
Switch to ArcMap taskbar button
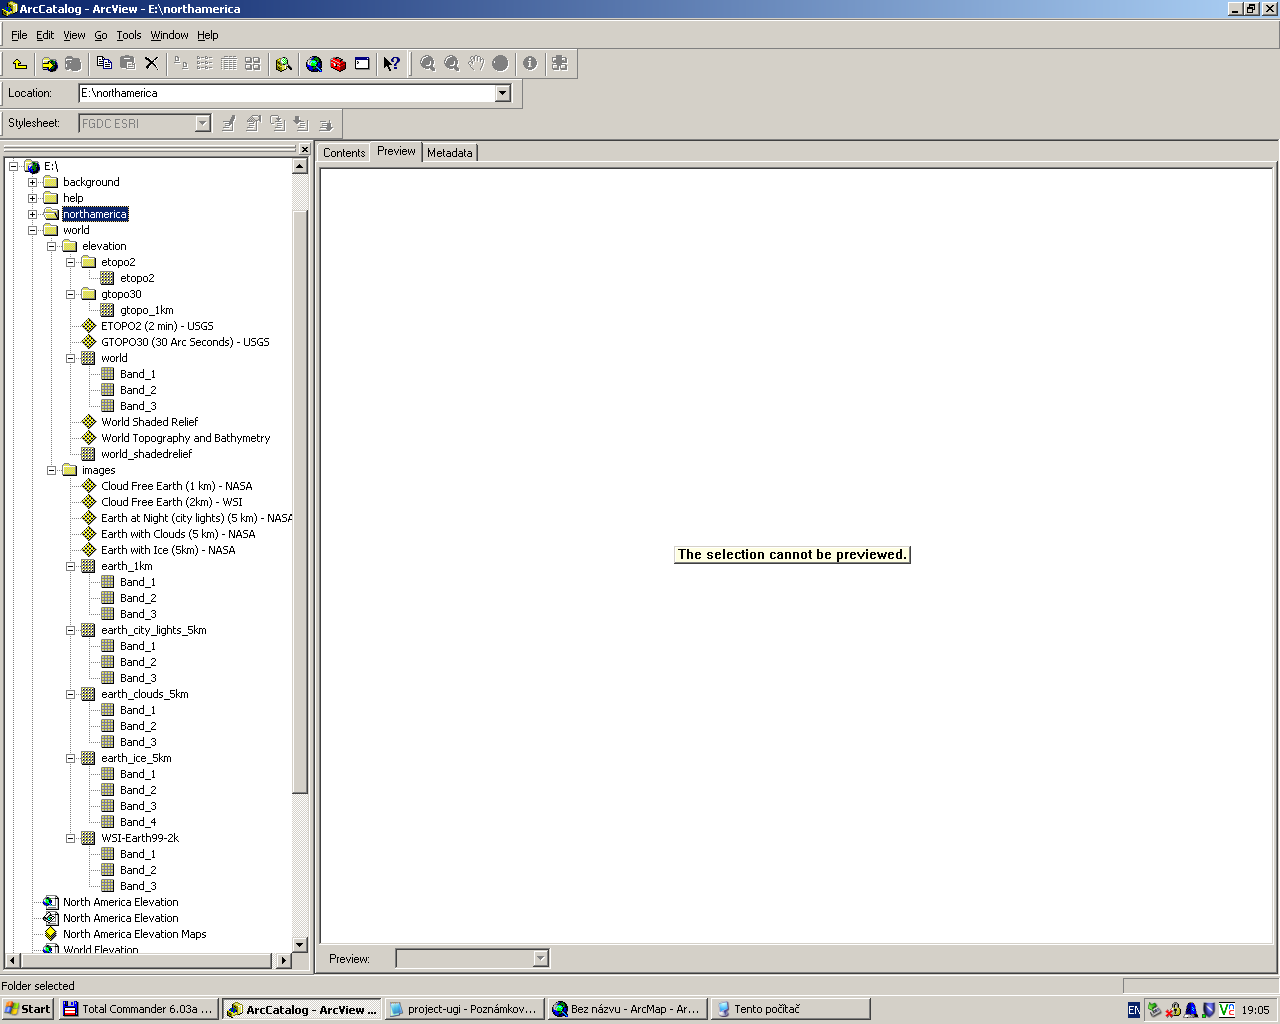click(626, 1009)
